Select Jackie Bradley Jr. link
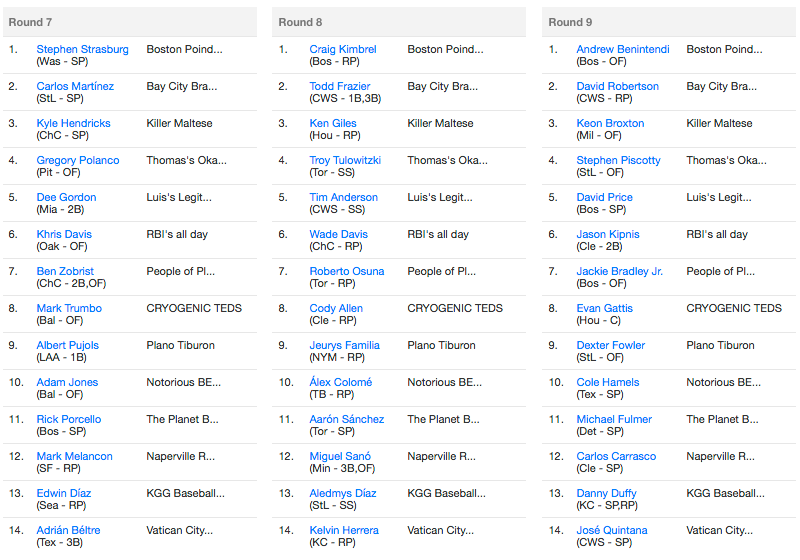800x560 pixels. (619, 271)
